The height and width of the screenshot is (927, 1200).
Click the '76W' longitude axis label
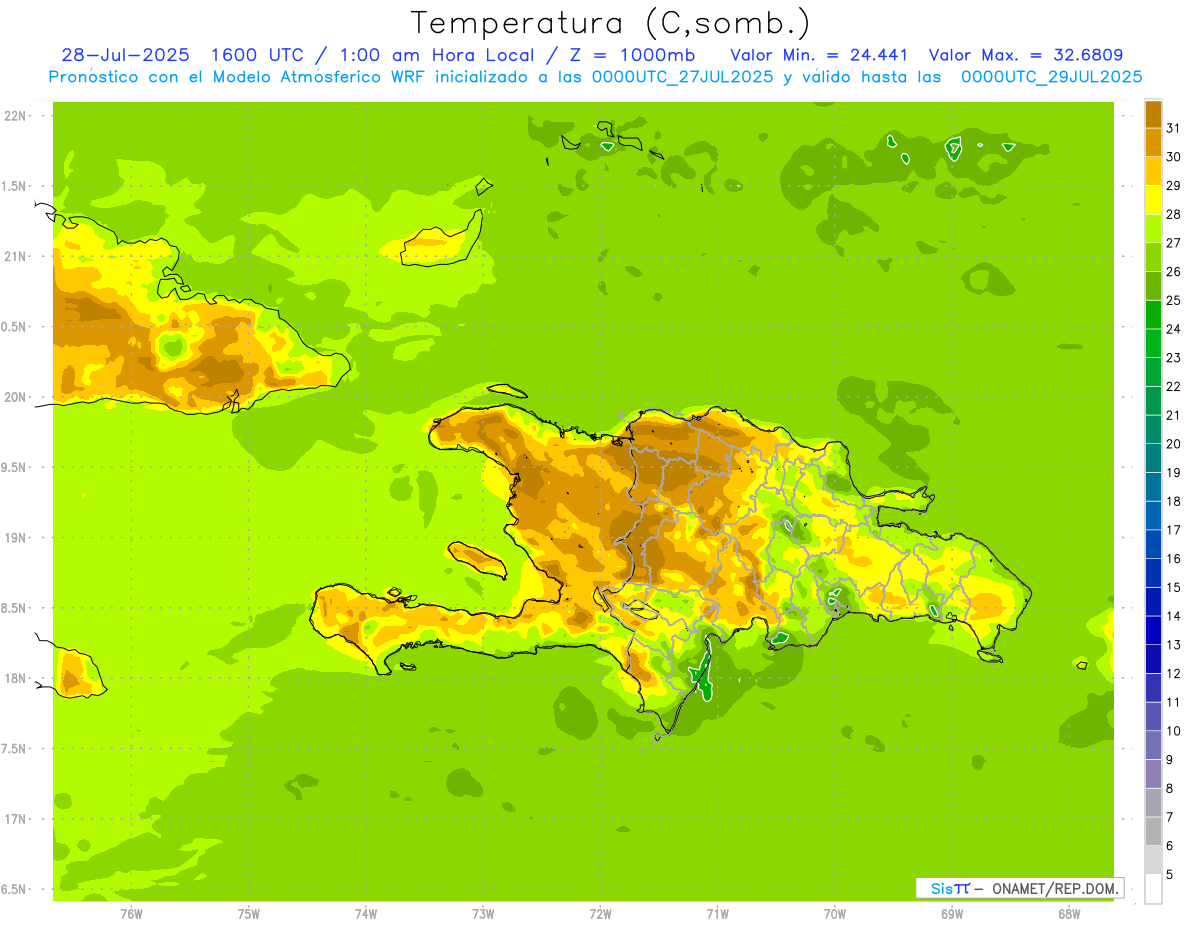[131, 914]
